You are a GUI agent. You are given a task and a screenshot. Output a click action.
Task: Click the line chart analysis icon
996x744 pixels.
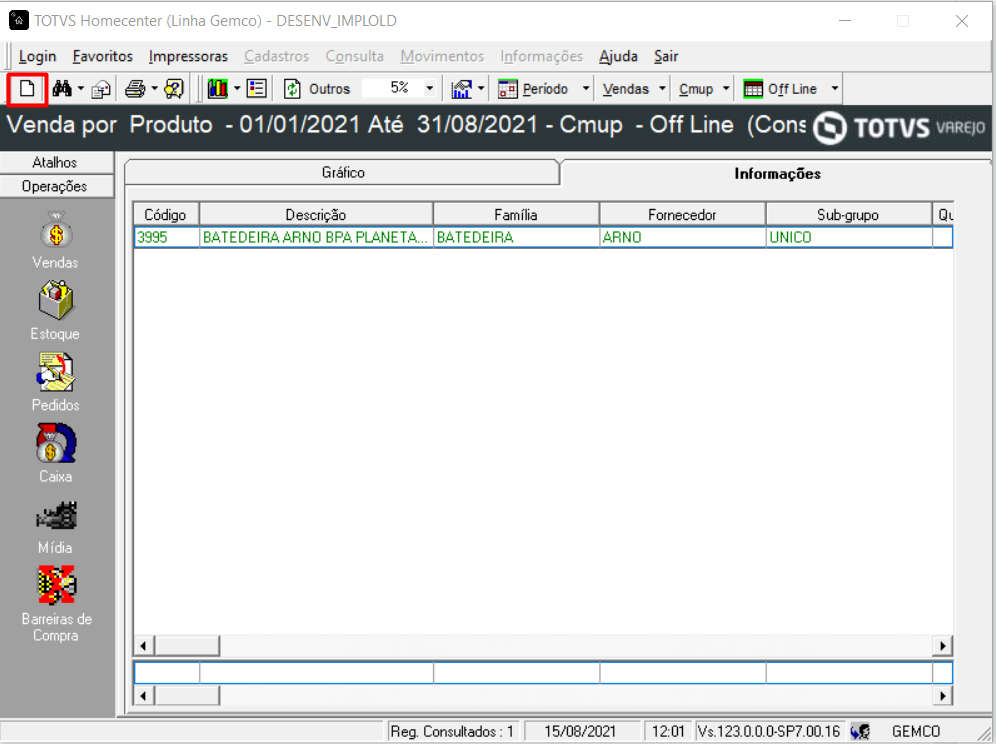point(462,89)
